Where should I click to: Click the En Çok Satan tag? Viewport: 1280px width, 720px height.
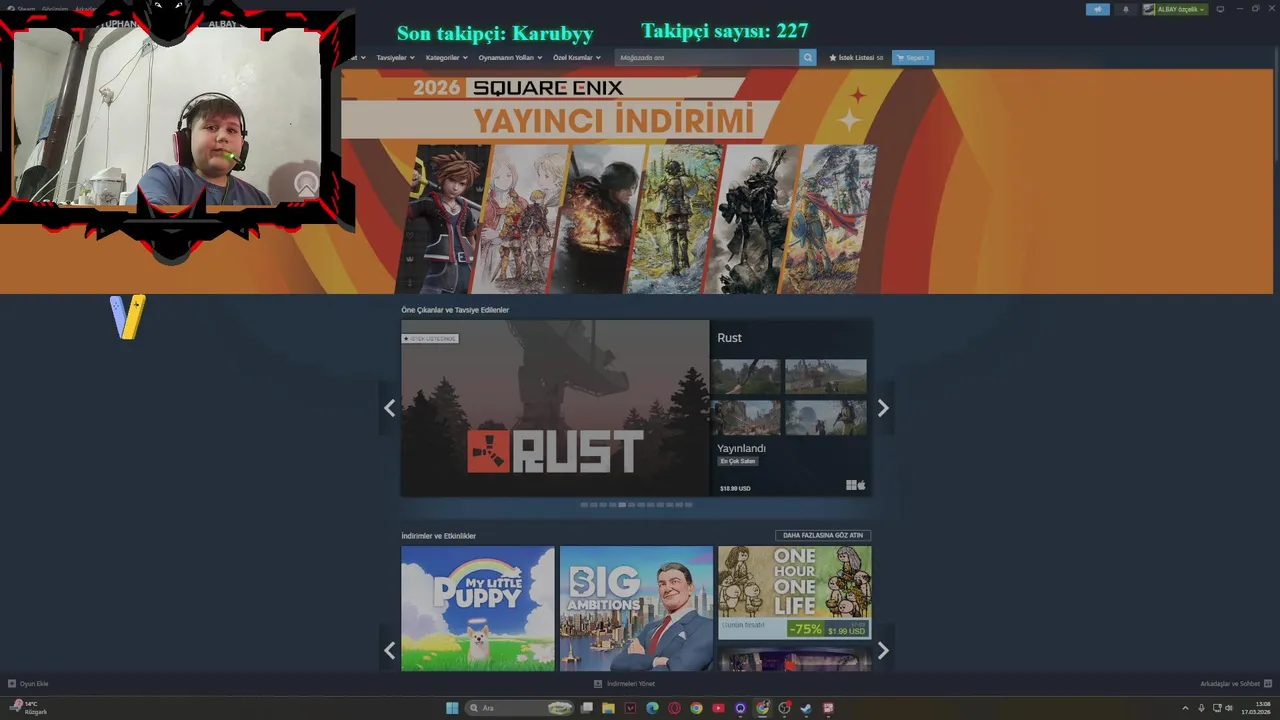pyautogui.click(x=738, y=461)
